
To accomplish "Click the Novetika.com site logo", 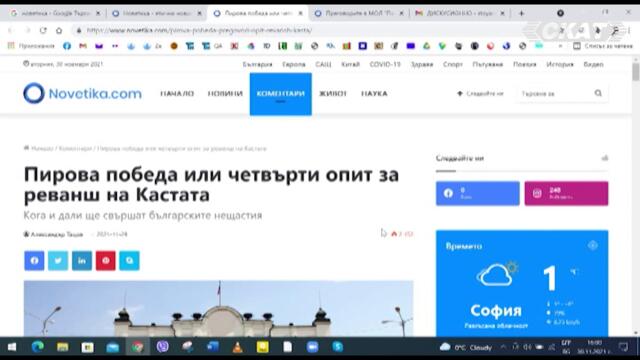I will point(82,93).
